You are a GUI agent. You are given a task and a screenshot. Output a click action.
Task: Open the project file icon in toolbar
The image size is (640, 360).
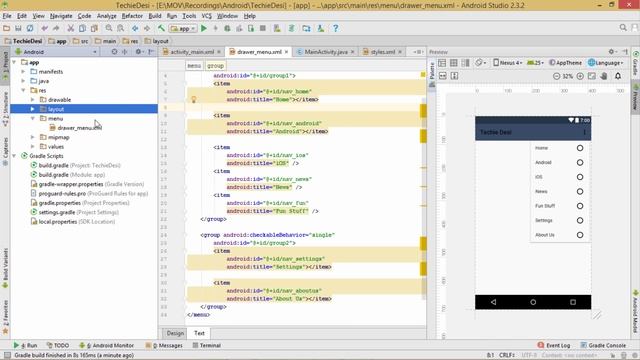[x=7, y=28]
